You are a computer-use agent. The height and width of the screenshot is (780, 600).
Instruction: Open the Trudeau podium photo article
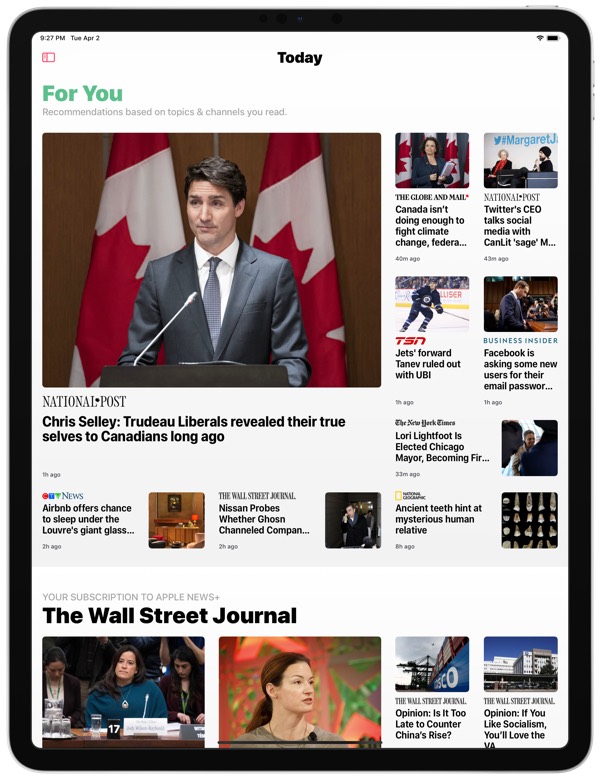click(x=211, y=260)
